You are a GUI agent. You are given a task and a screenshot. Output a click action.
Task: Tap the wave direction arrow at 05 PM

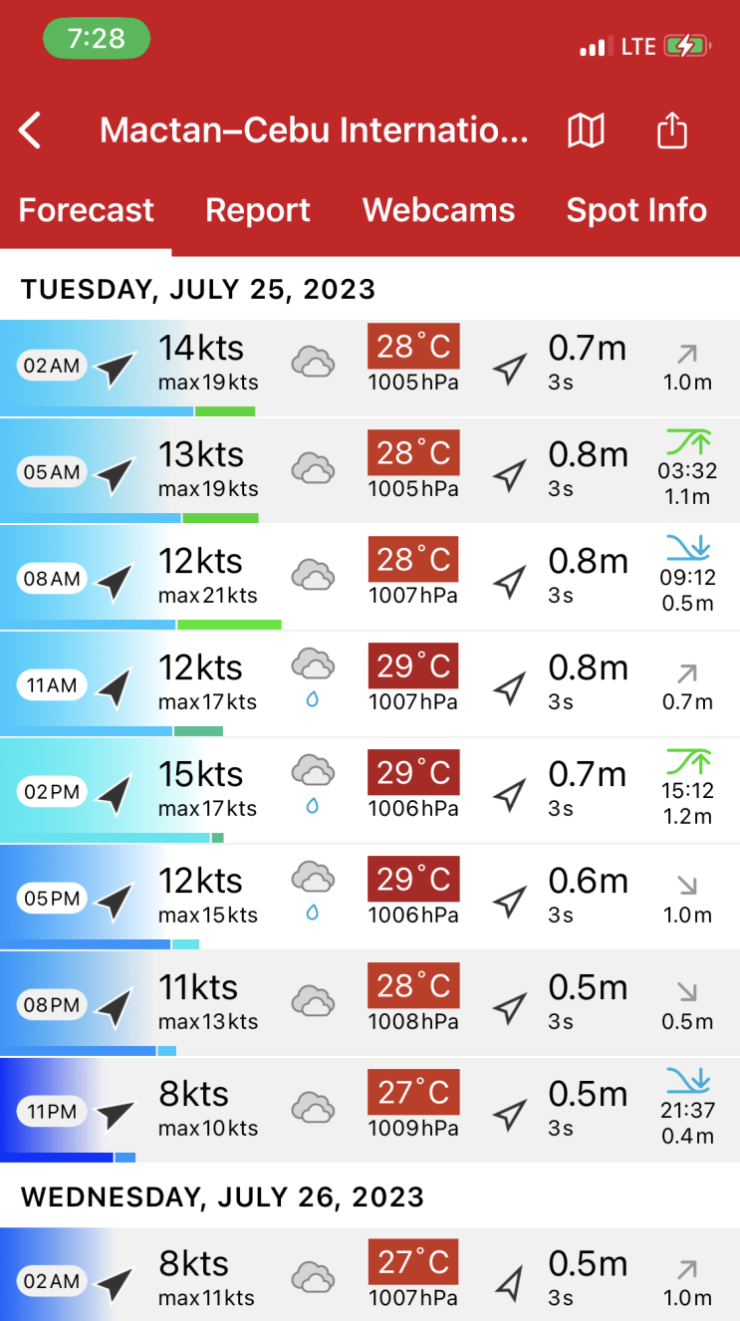click(x=510, y=901)
